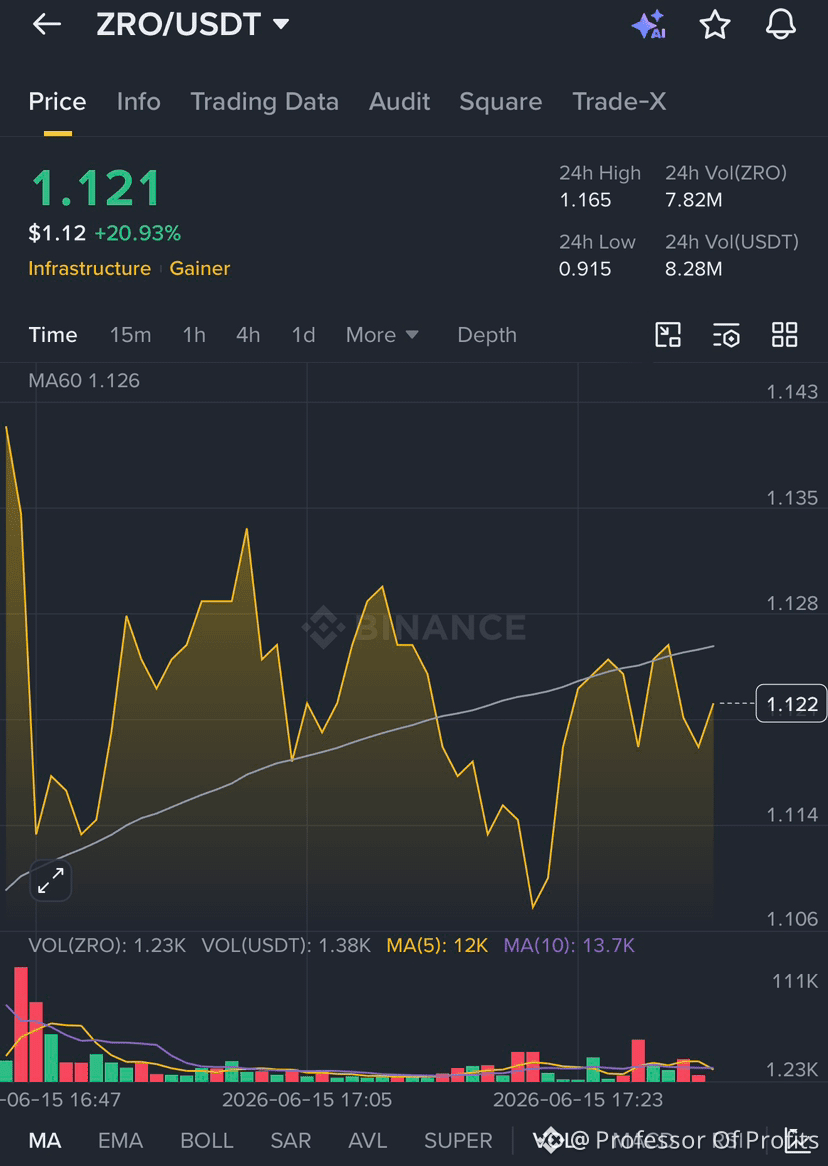Enable the EMA indicator
The image size is (828, 1166).
(x=120, y=1141)
